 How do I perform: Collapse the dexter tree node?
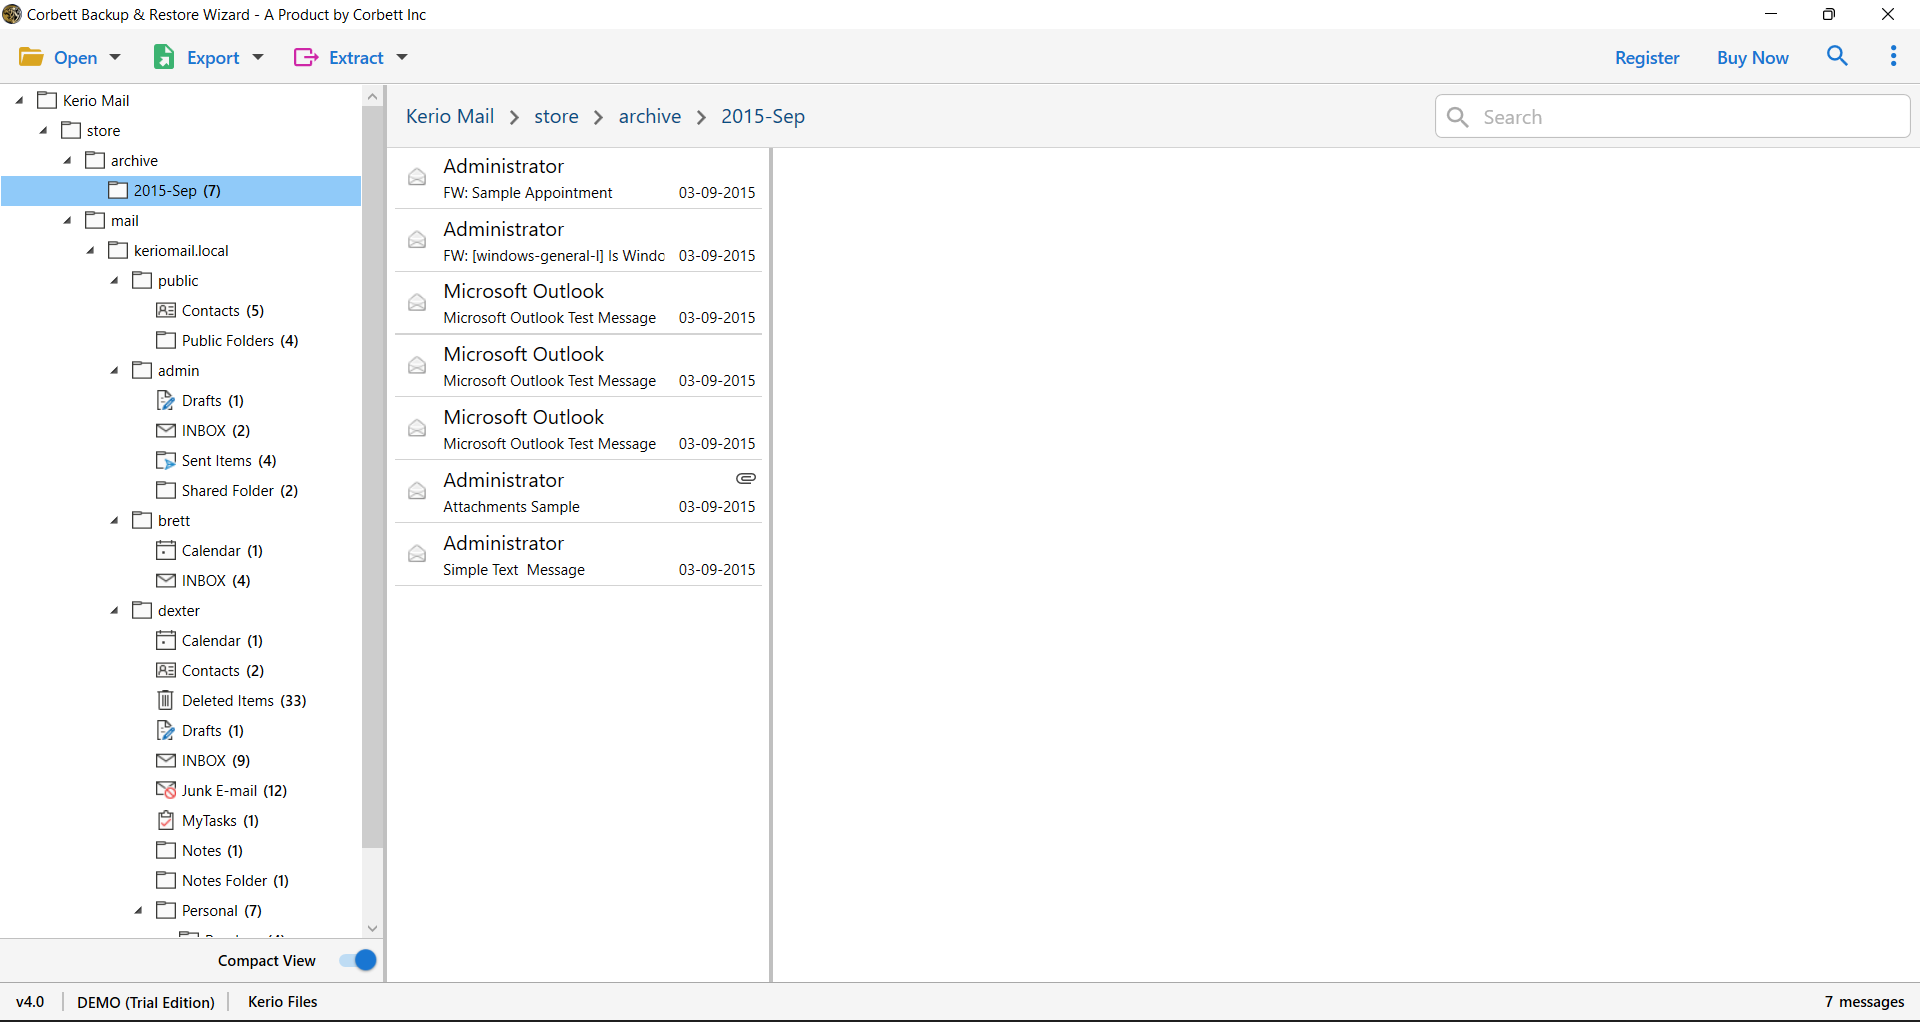[115, 610]
